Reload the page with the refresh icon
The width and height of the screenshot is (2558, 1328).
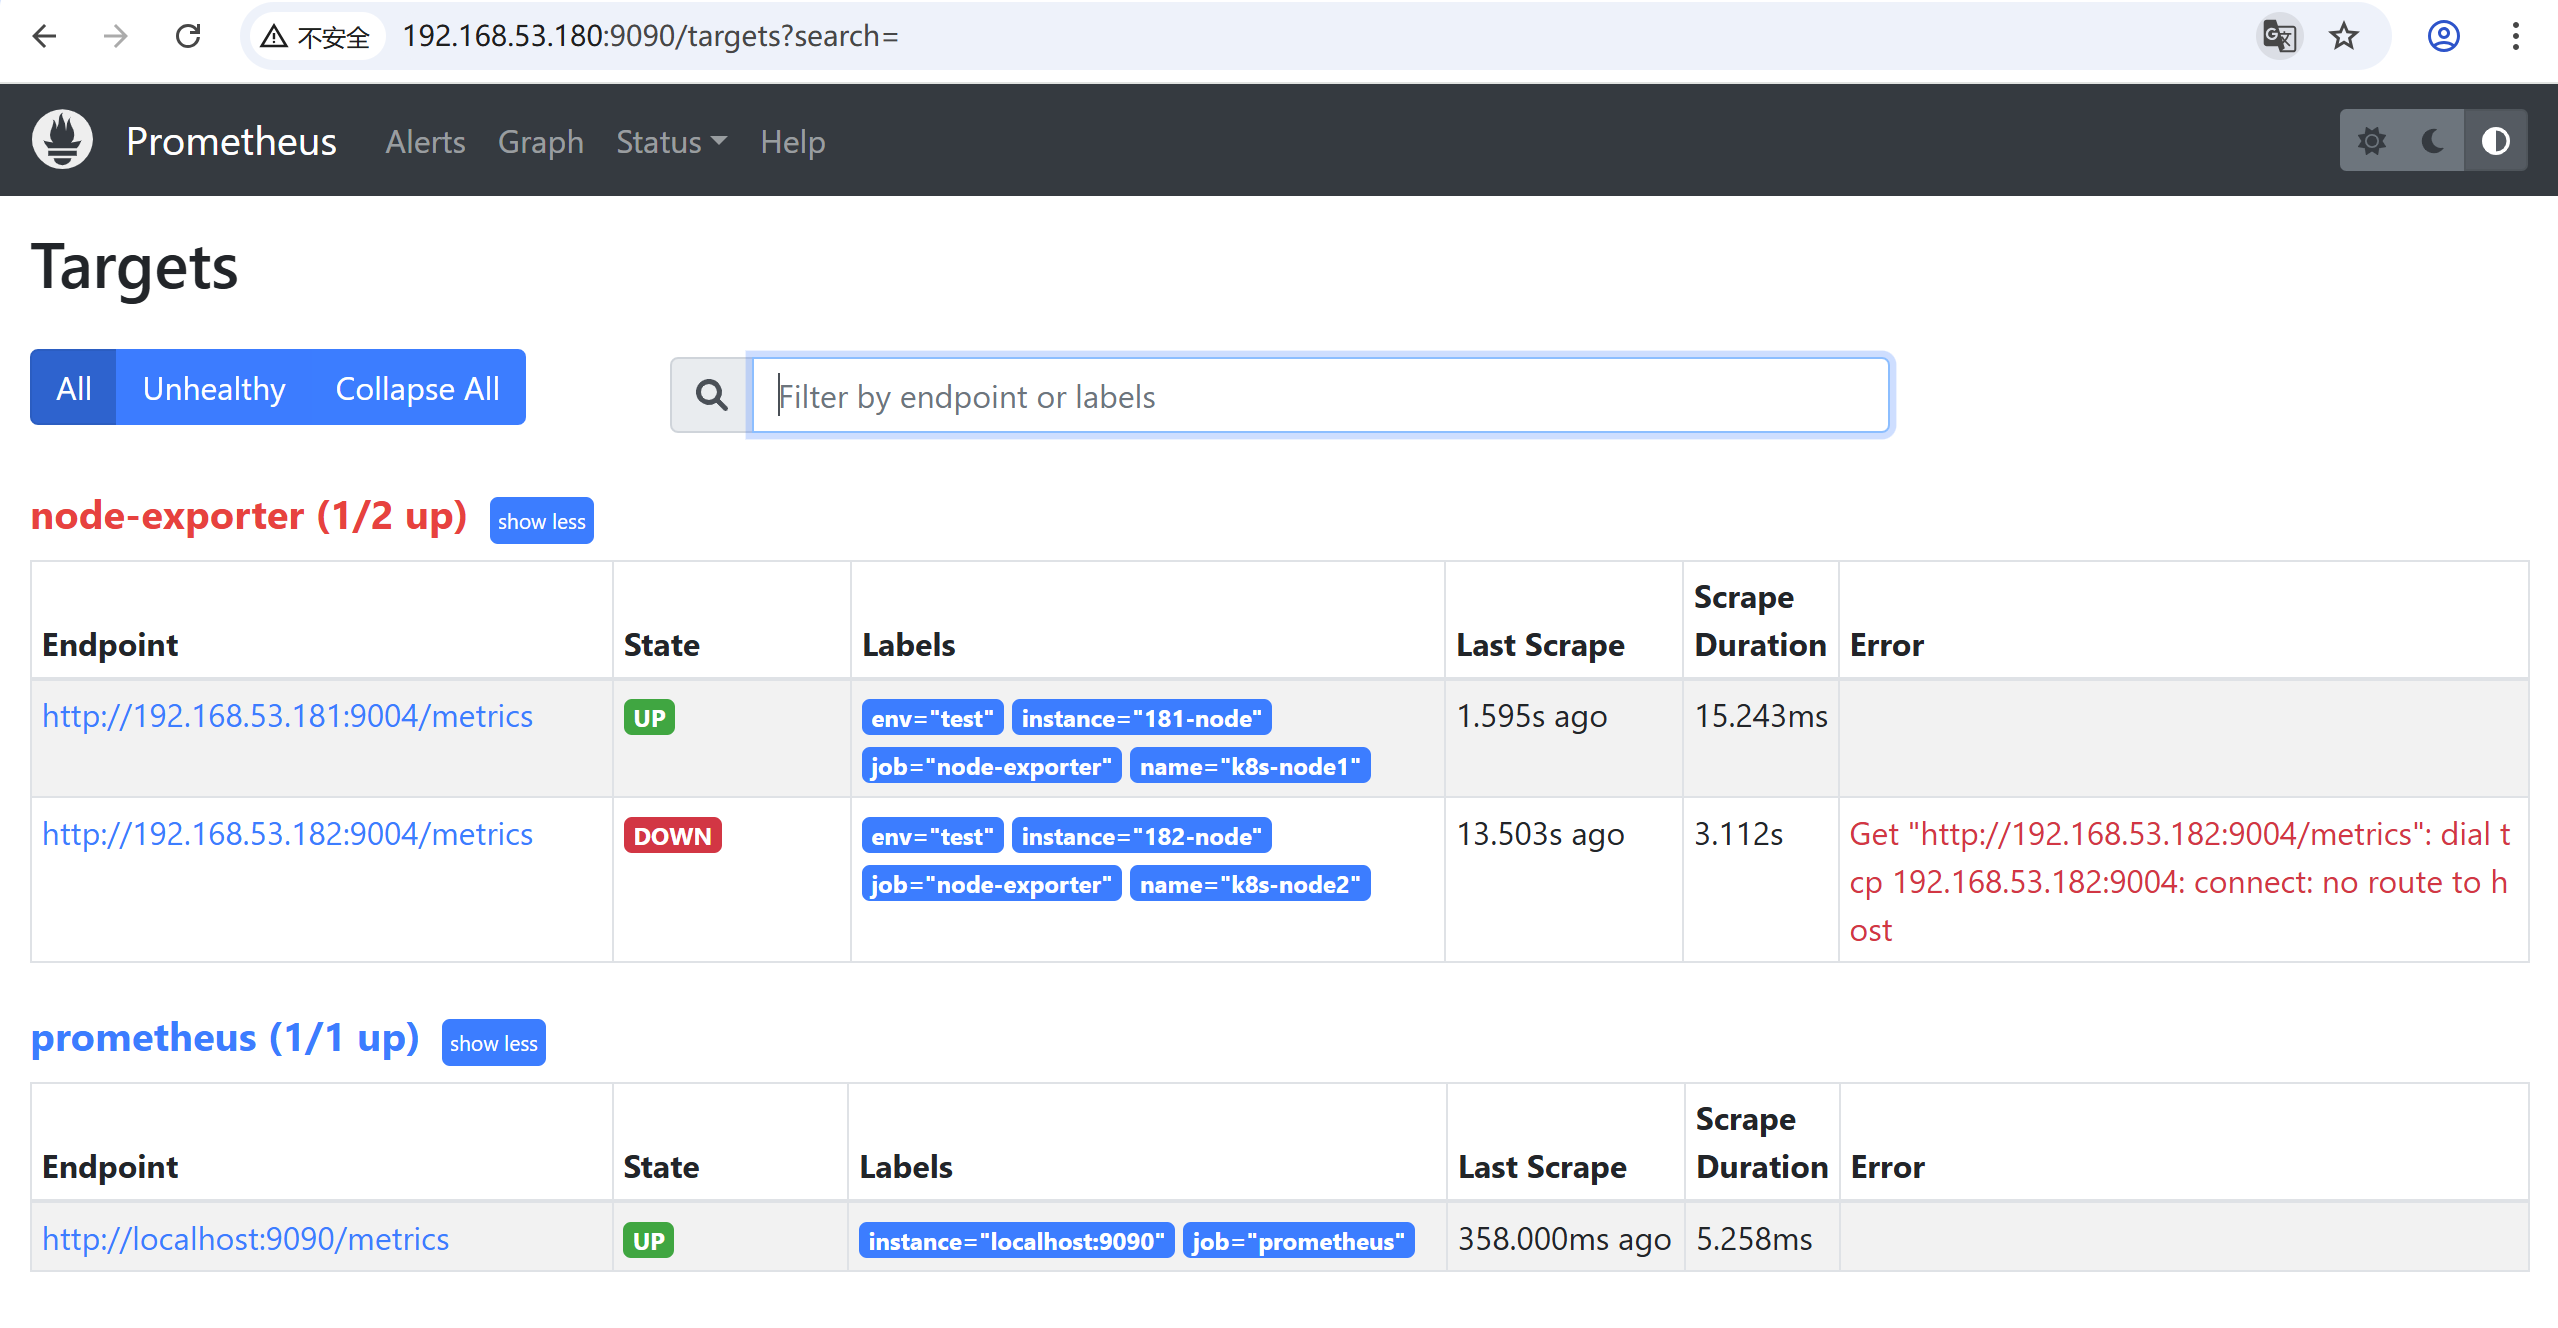point(188,36)
